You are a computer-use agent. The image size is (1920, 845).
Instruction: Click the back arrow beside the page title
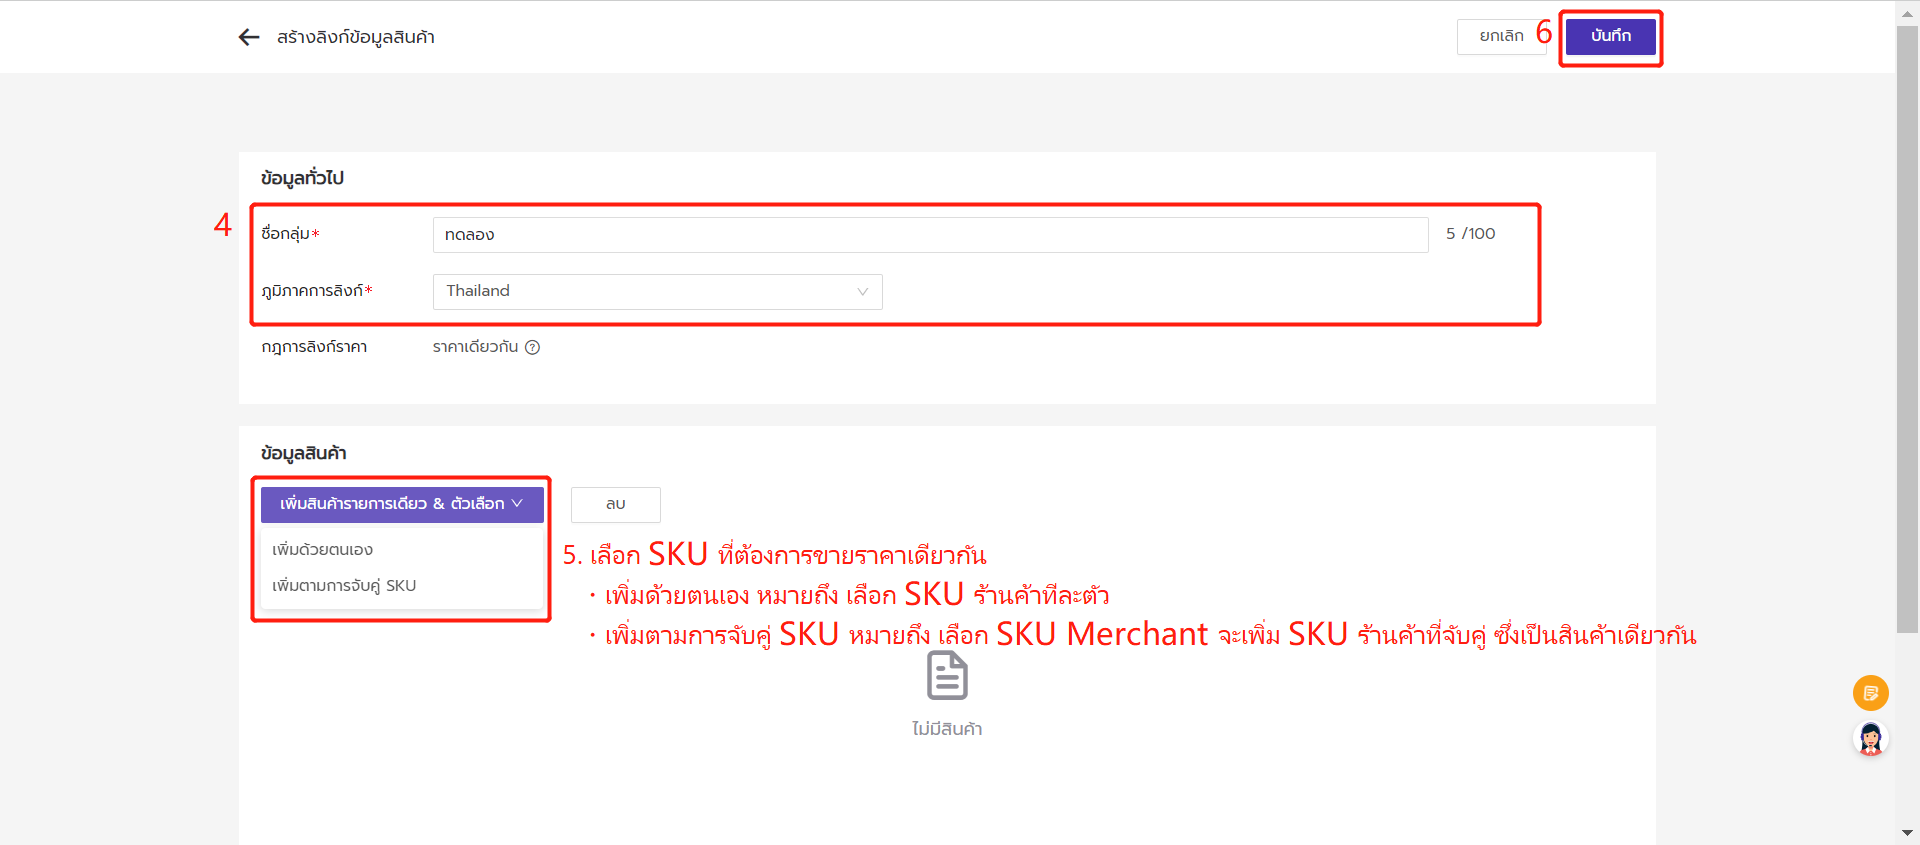coord(249,37)
